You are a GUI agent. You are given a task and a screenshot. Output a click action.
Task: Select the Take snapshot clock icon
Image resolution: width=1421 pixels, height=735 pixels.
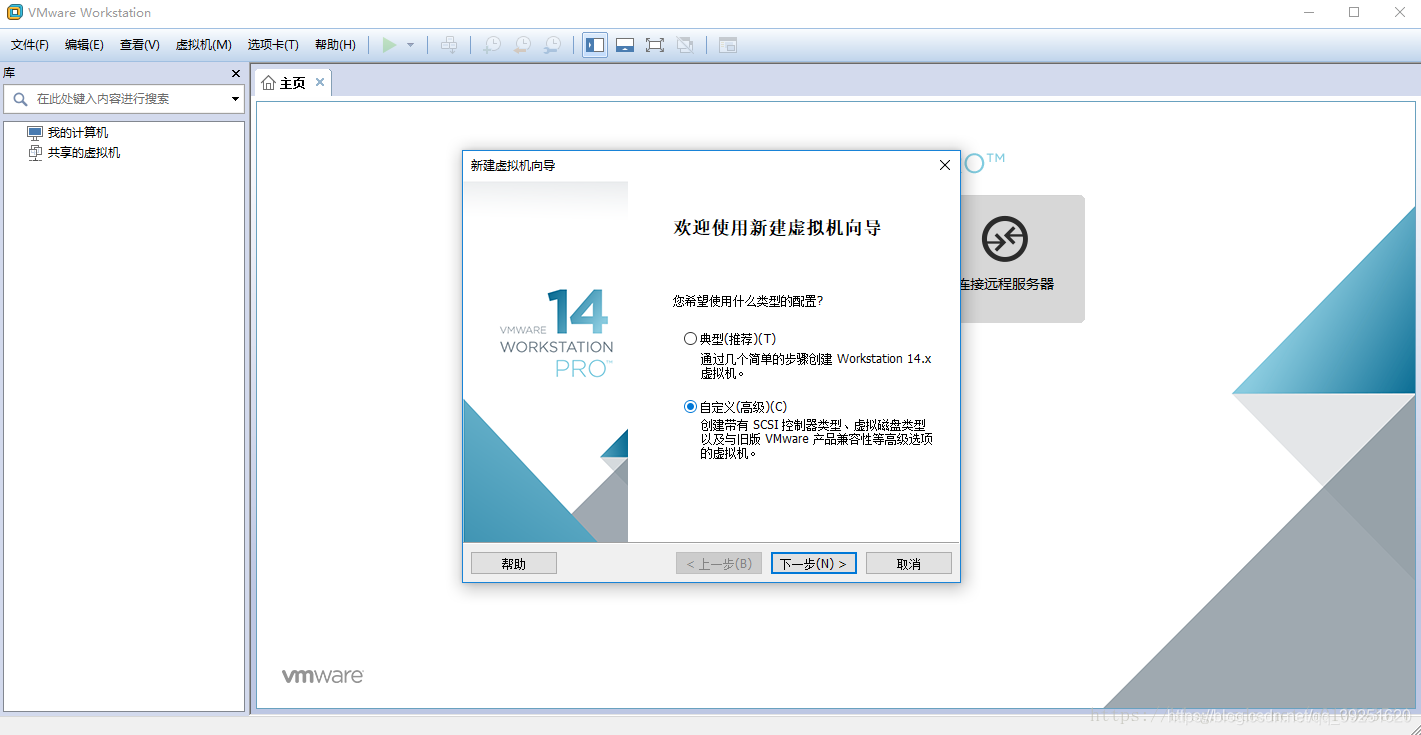[491, 44]
